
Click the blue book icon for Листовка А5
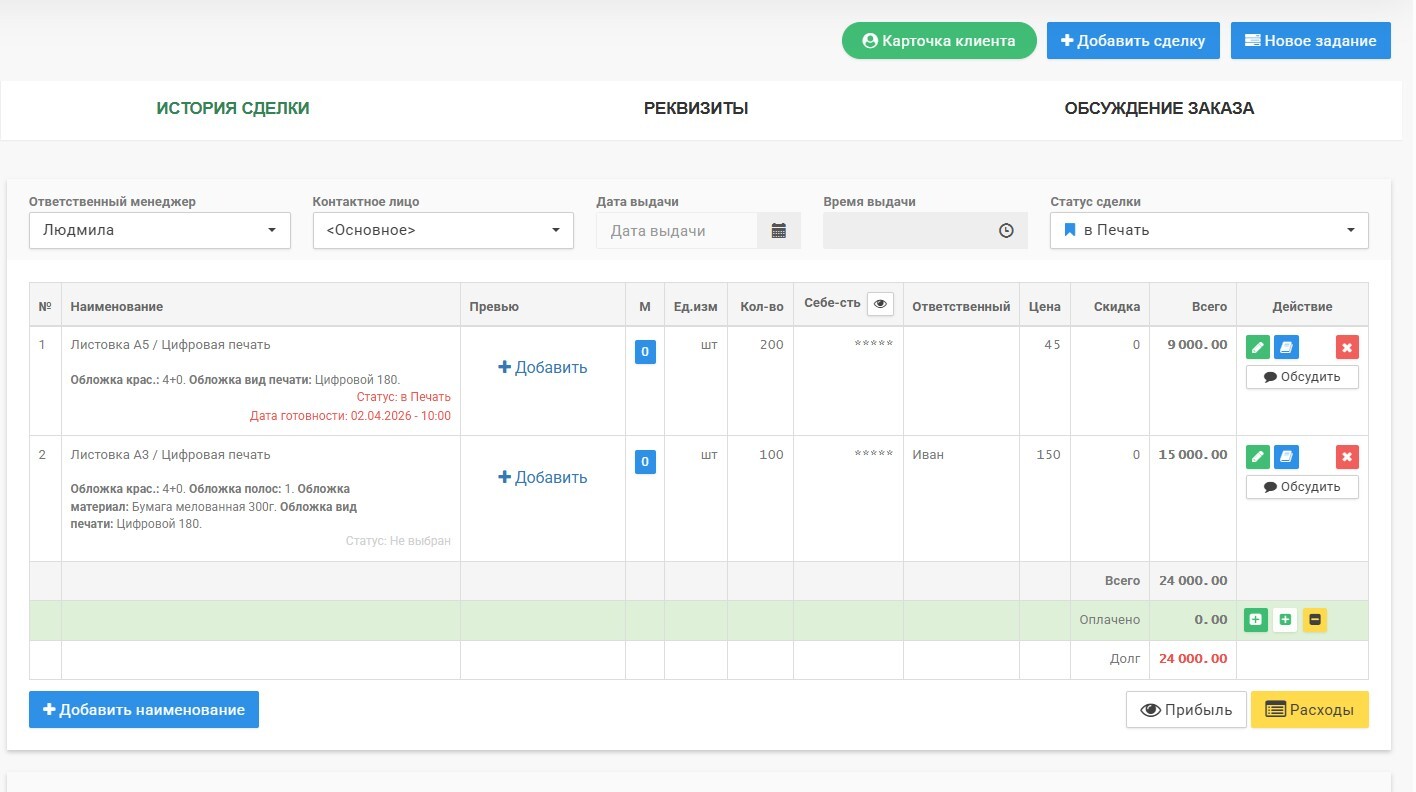1286,348
